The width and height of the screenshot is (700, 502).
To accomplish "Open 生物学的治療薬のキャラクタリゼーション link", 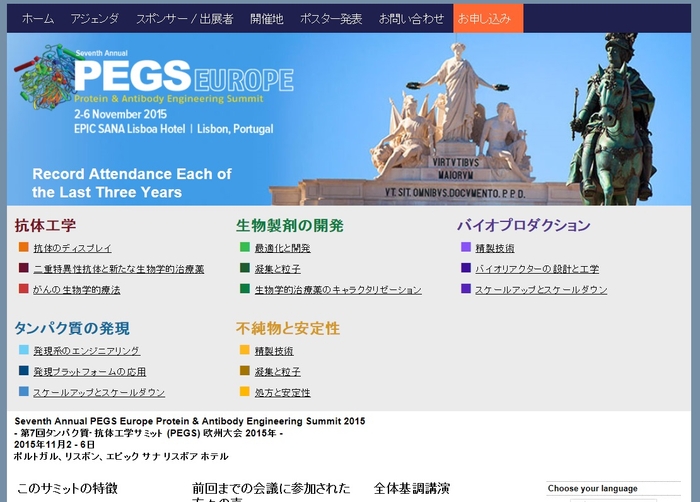I will pos(338,290).
